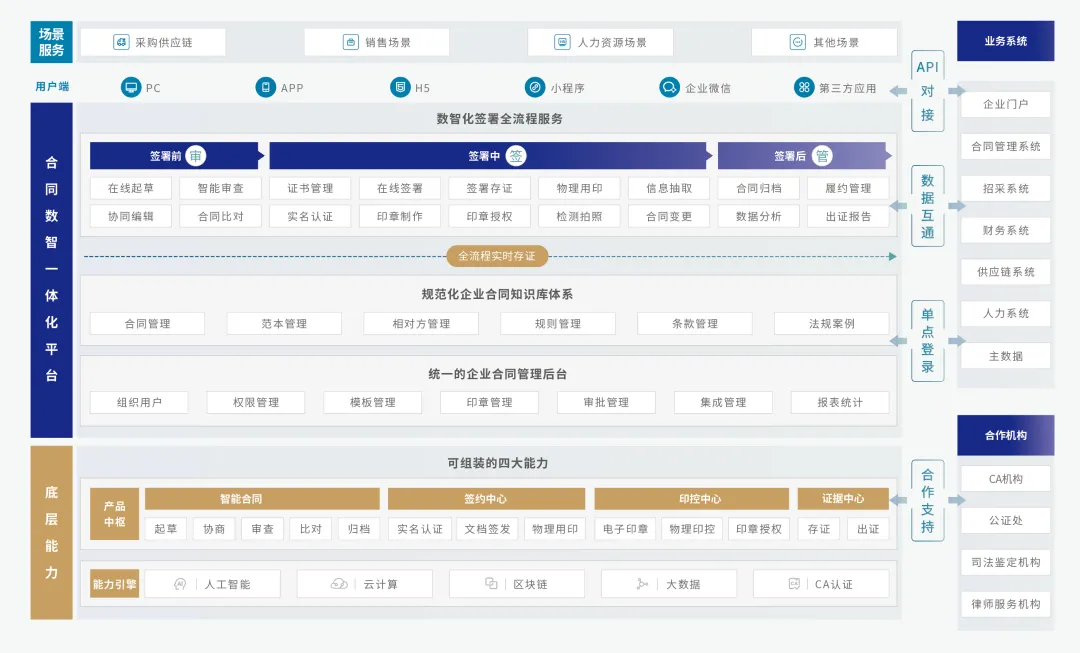The image size is (1080, 653).
Task: Click the 企业门户 item
Action: tap(1006, 105)
